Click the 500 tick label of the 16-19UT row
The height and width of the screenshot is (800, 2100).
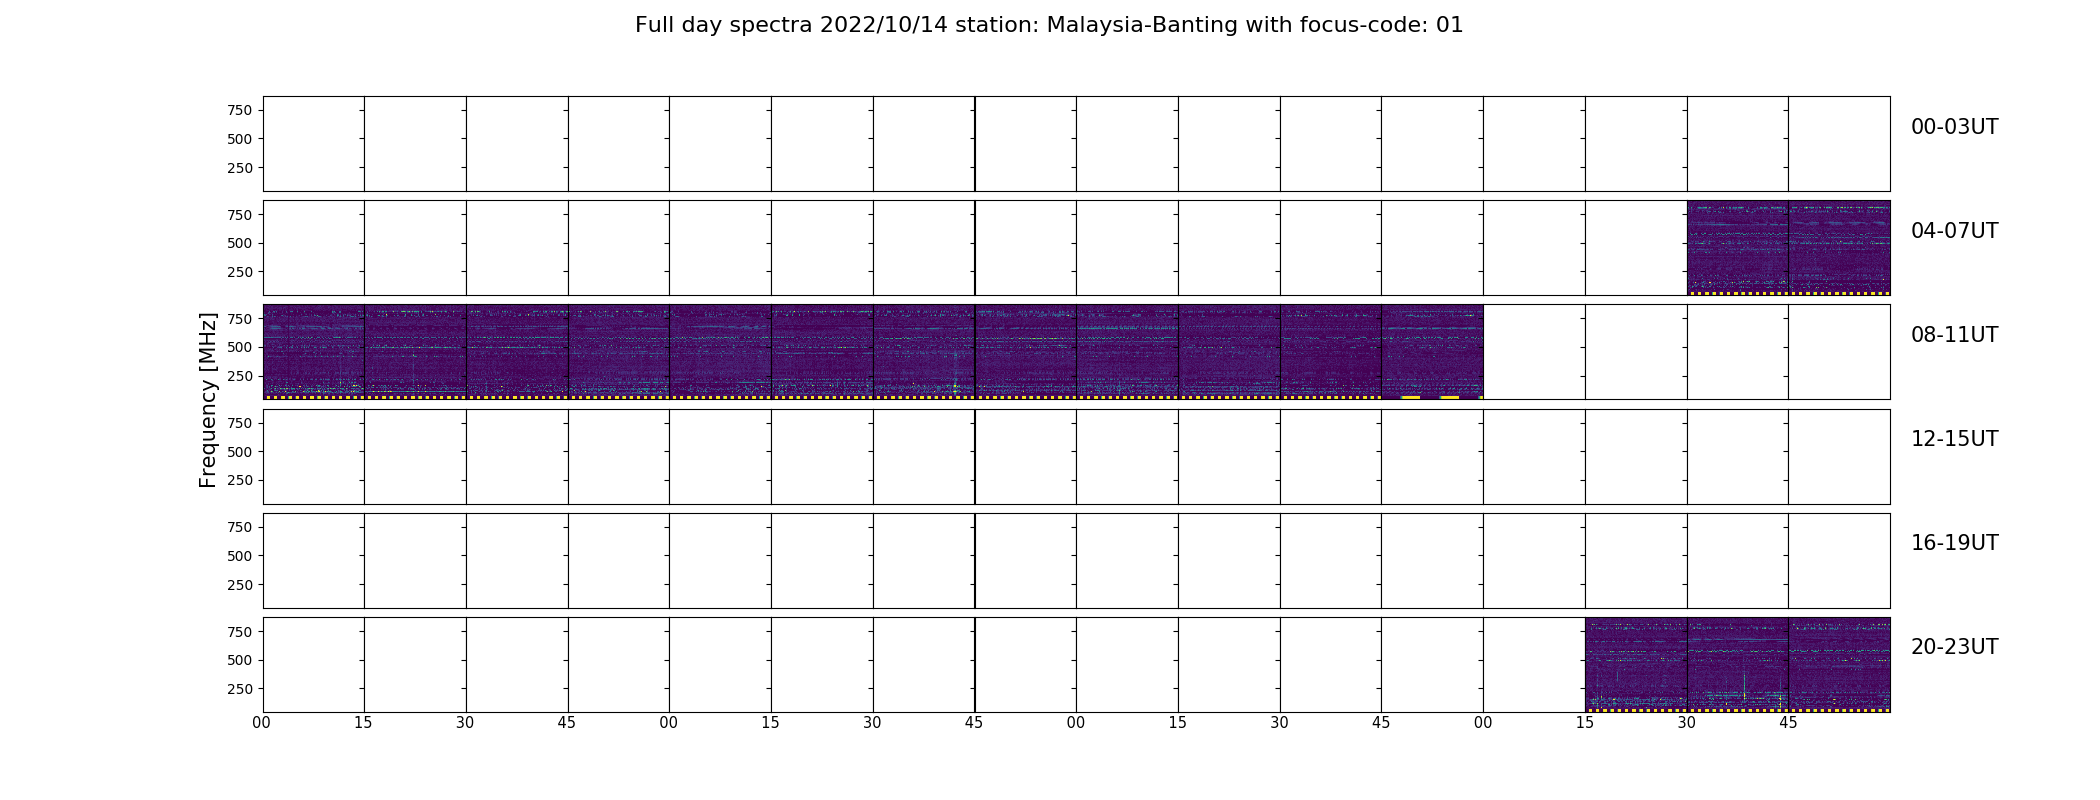point(239,556)
